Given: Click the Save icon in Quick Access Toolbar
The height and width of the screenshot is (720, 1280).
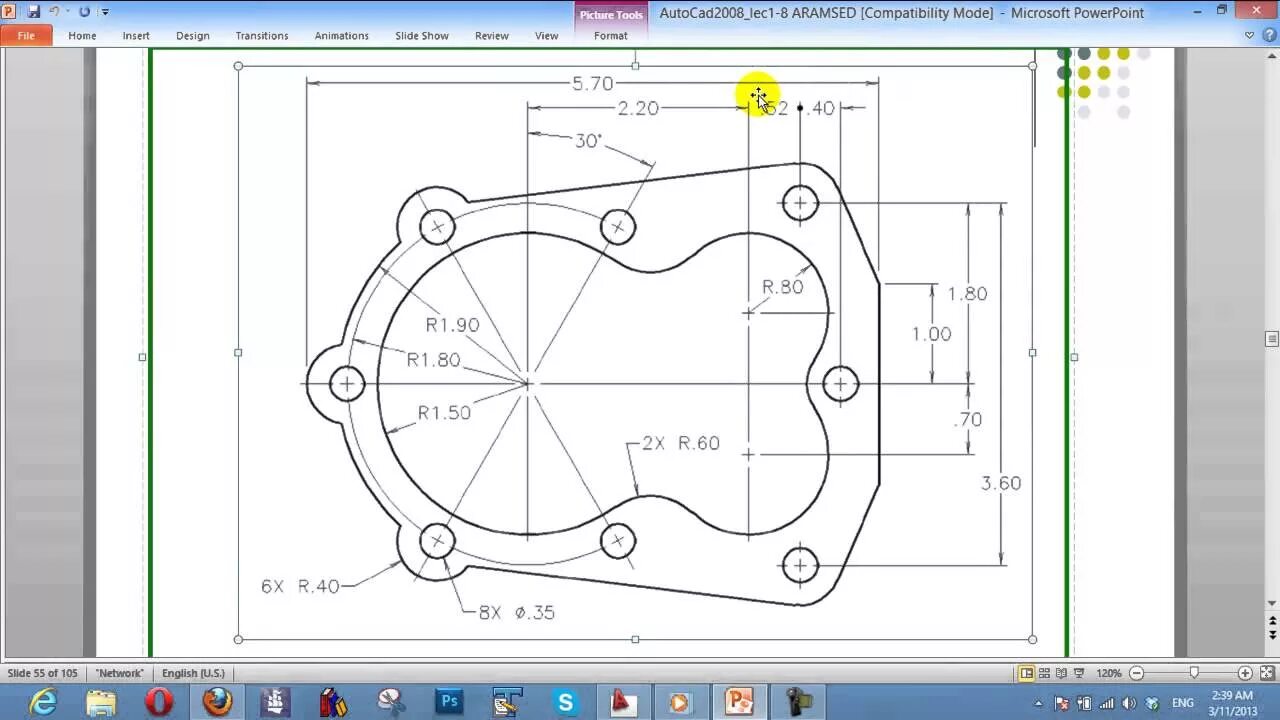Looking at the screenshot, I should (x=33, y=12).
